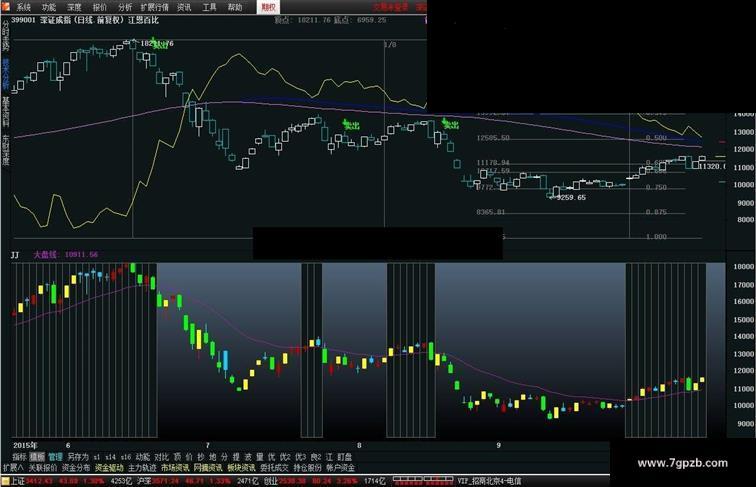Open the 分析 menu
The image size is (756, 487).
(x=125, y=7)
